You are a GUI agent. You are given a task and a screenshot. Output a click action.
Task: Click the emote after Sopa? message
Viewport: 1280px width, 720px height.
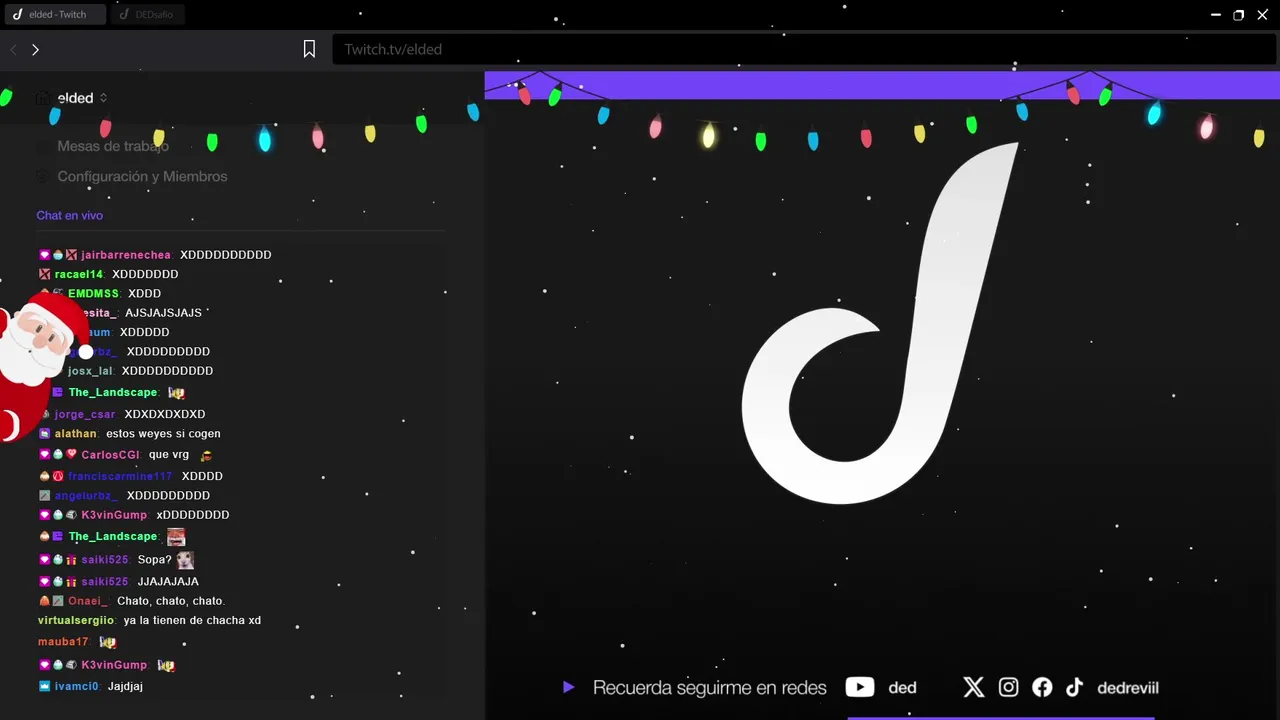pos(185,560)
